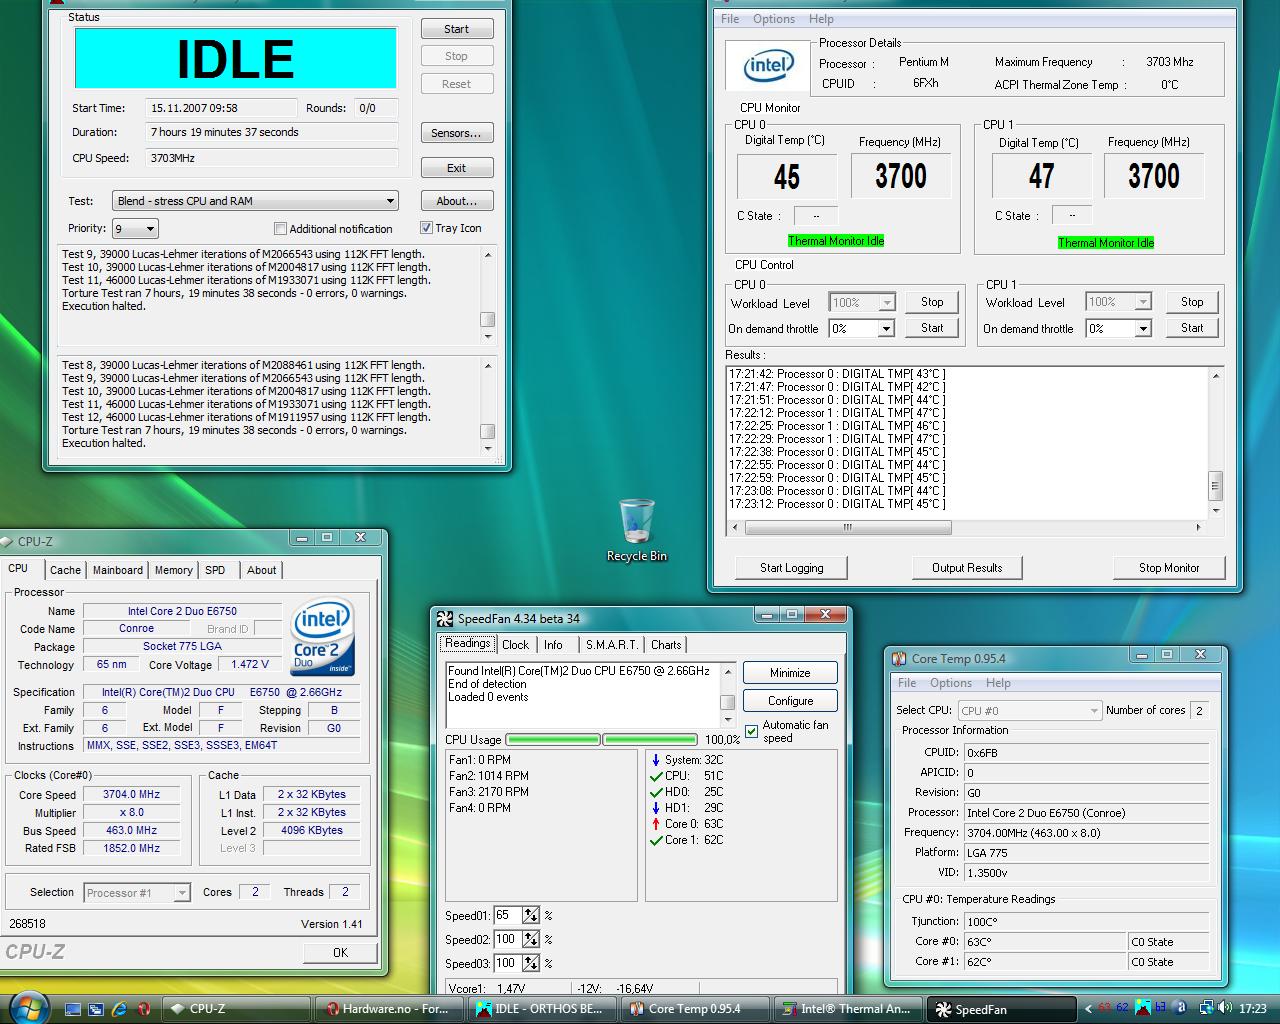
Task: Open SpeedFan Clock tab
Action: click(515, 645)
